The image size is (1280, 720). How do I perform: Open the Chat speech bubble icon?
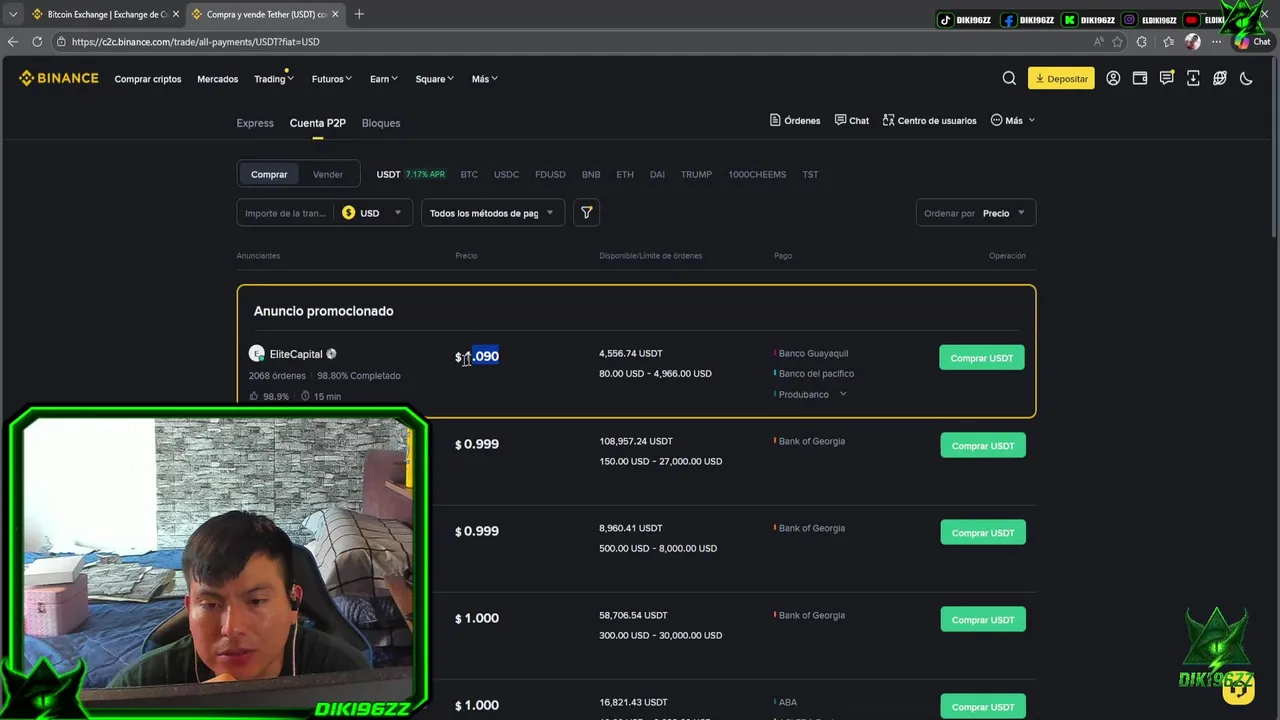pyautogui.click(x=840, y=120)
